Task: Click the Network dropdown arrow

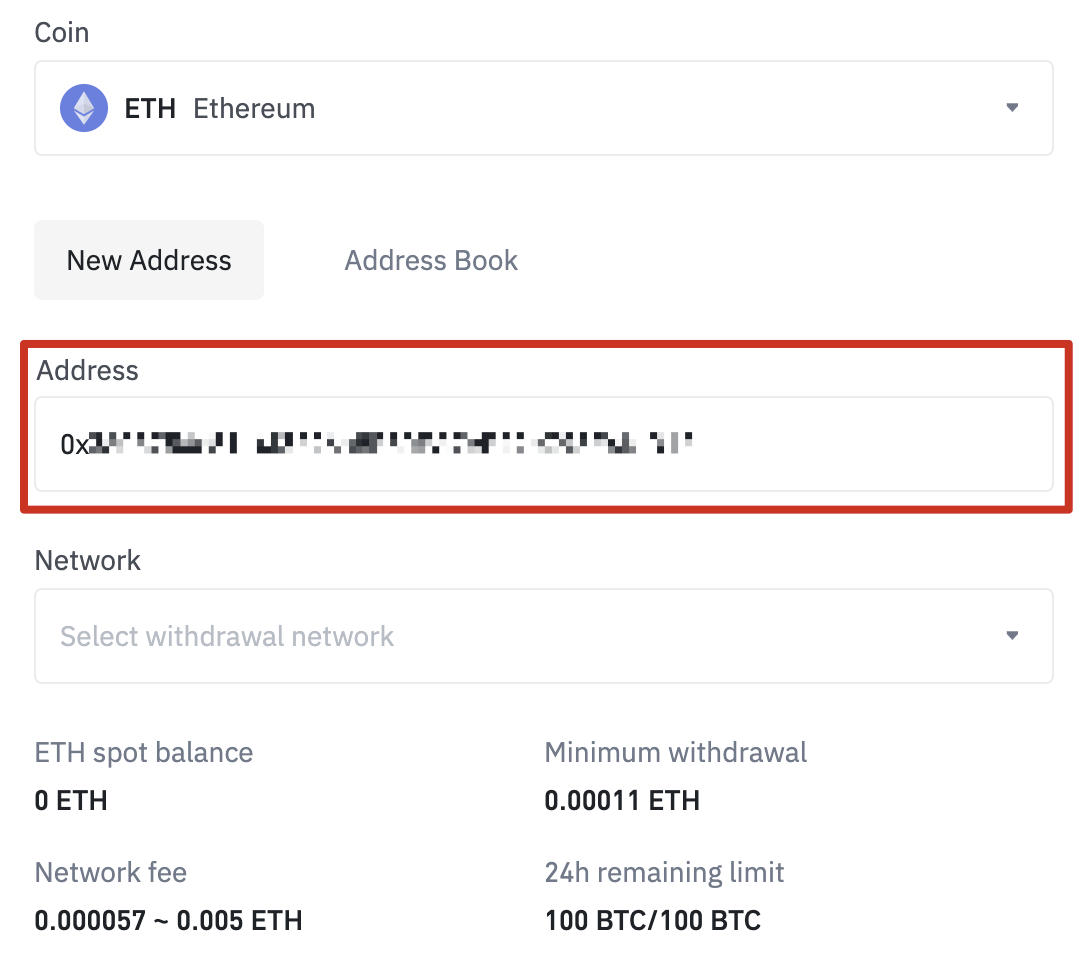Action: click(1012, 636)
